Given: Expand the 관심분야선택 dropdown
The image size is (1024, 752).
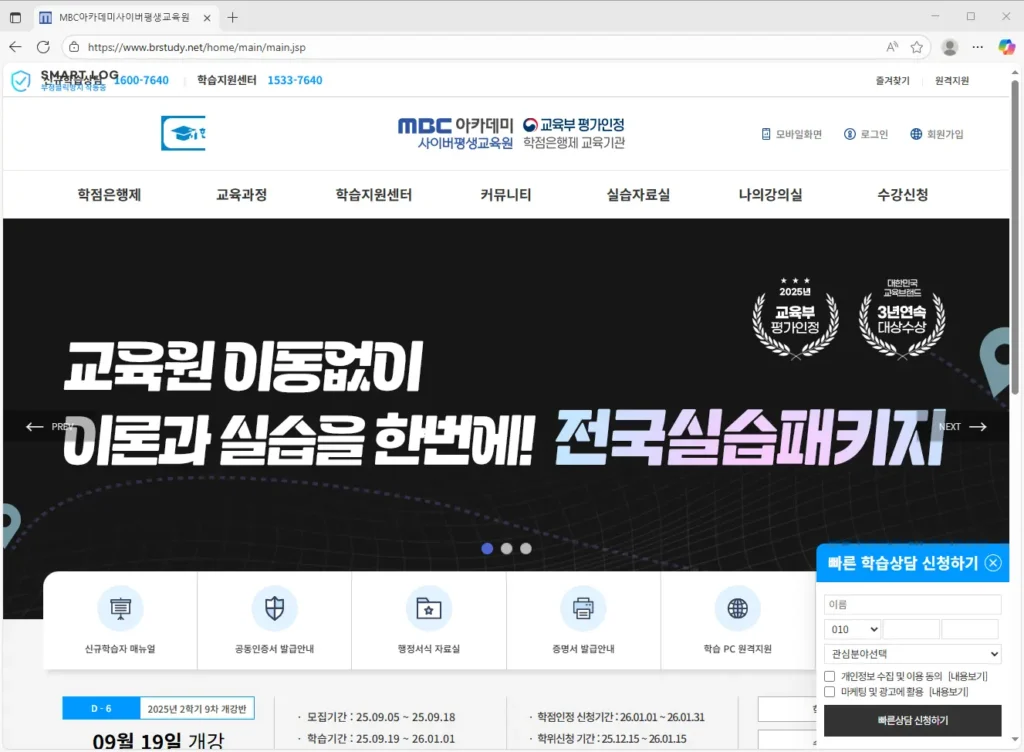Looking at the screenshot, I should click(912, 653).
